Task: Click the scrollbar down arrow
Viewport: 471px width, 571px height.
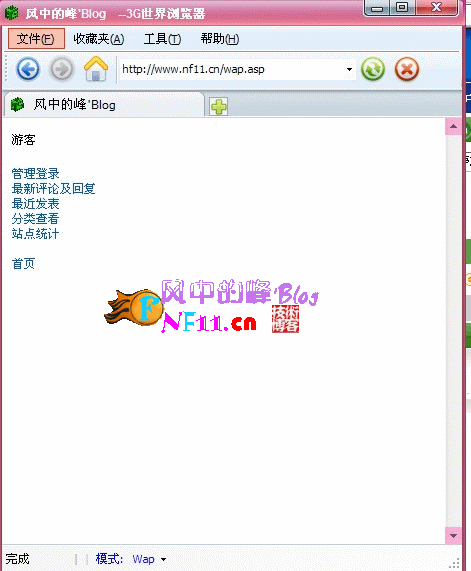Action: click(x=454, y=536)
